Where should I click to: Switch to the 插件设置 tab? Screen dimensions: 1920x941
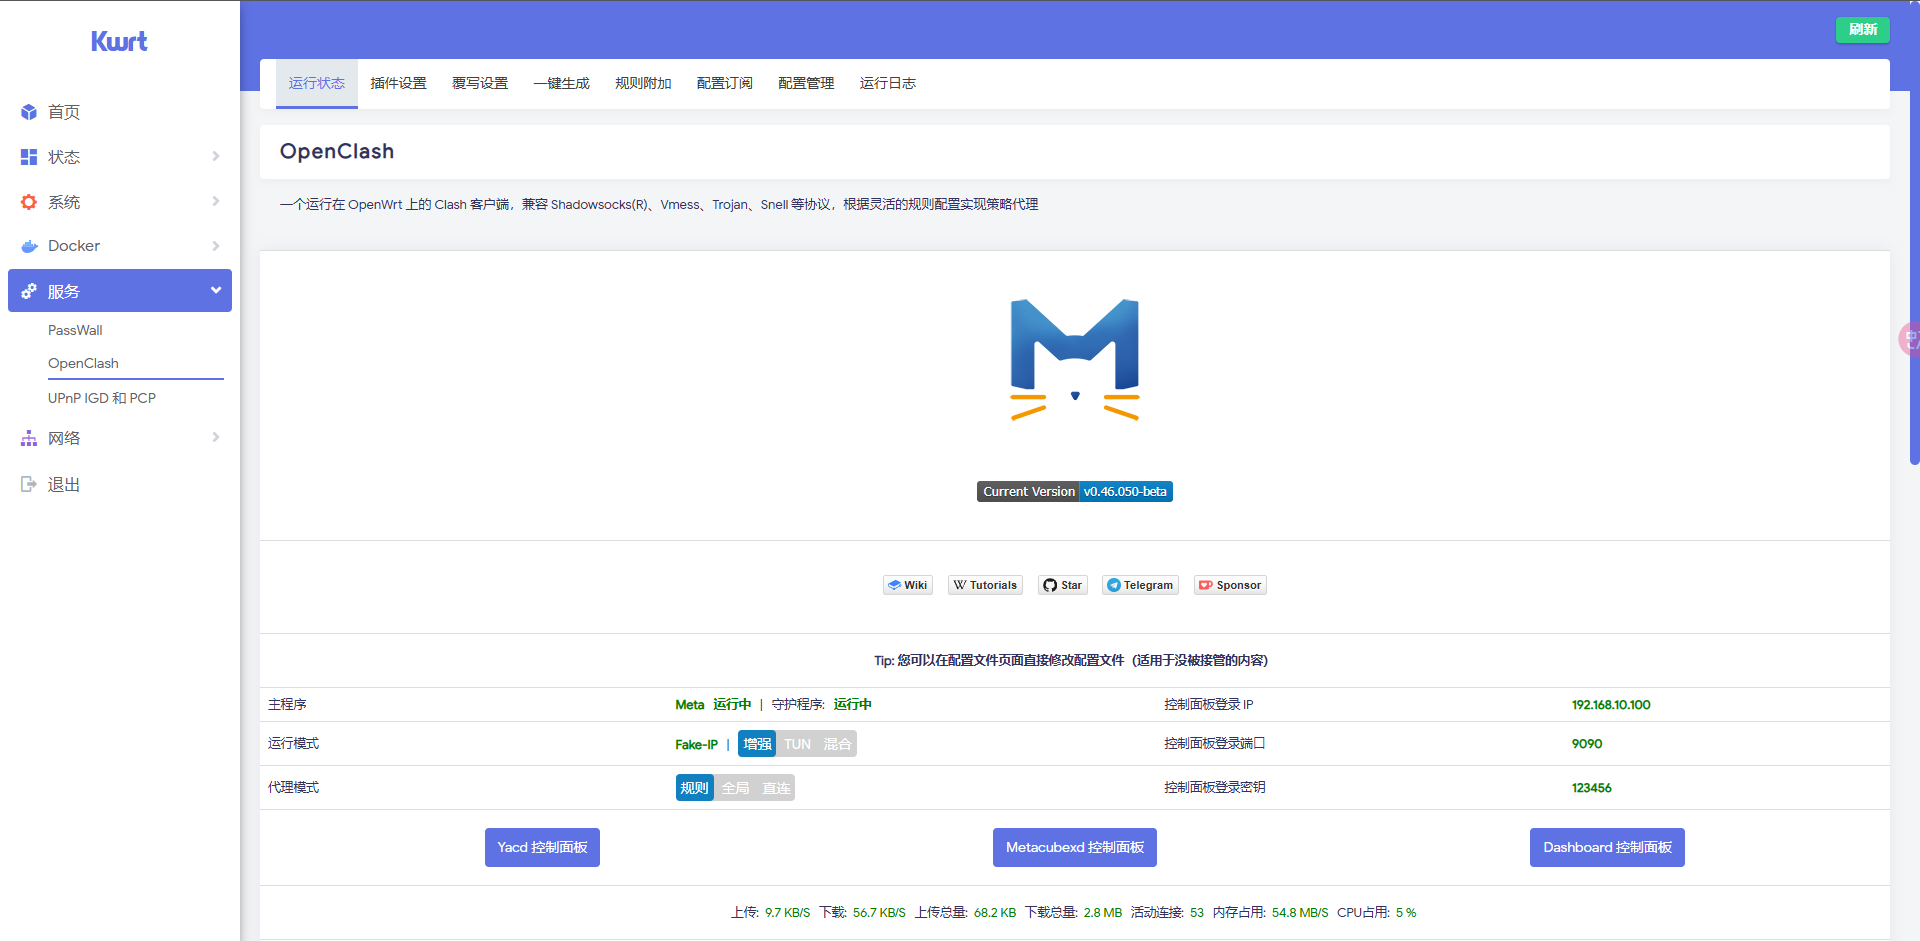click(x=398, y=83)
